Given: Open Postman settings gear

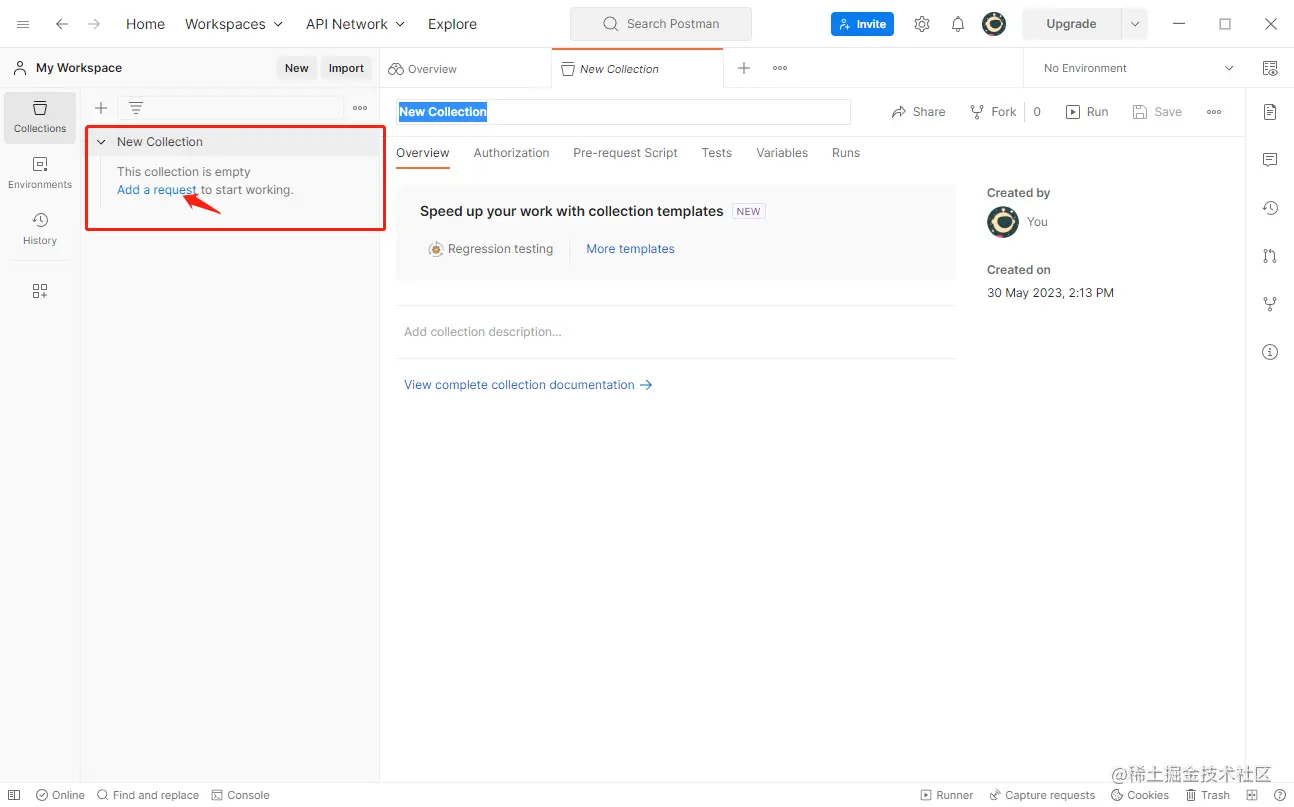Looking at the screenshot, I should click(922, 24).
